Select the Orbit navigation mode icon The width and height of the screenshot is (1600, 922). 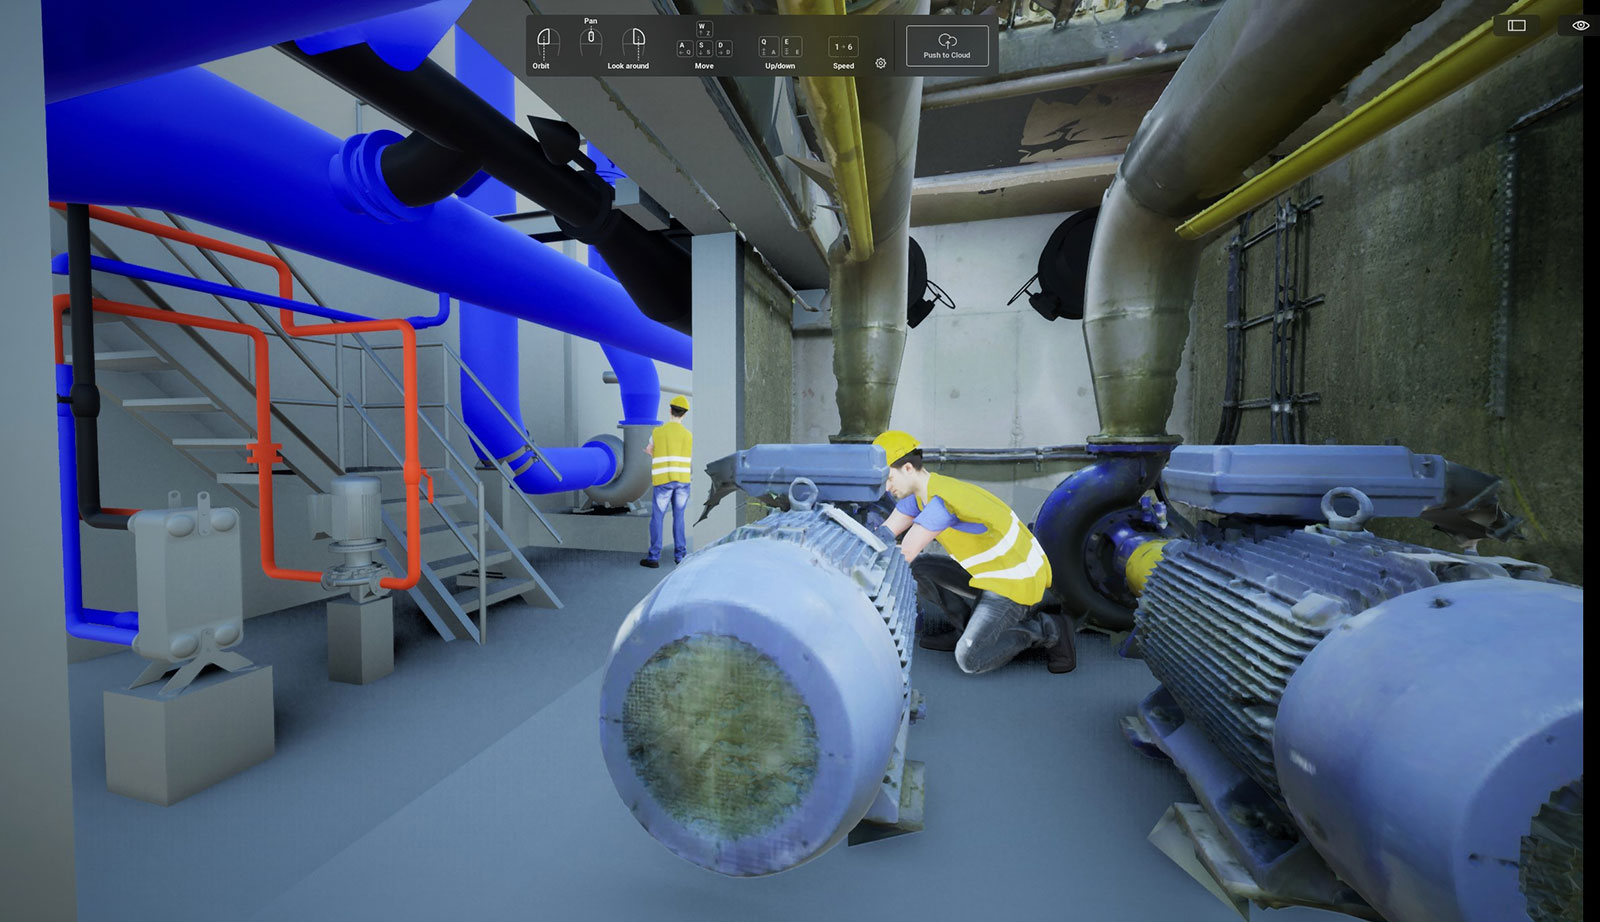pos(545,38)
